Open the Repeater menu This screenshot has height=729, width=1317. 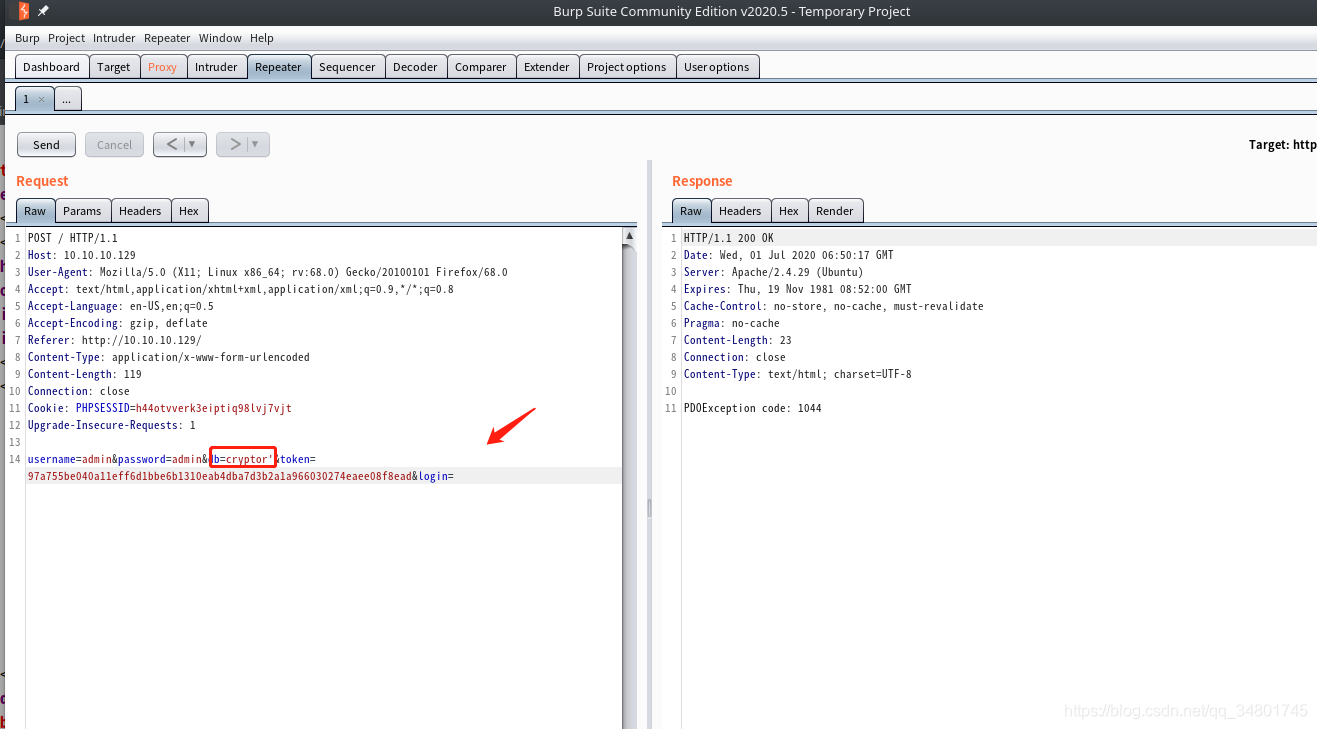coord(167,38)
